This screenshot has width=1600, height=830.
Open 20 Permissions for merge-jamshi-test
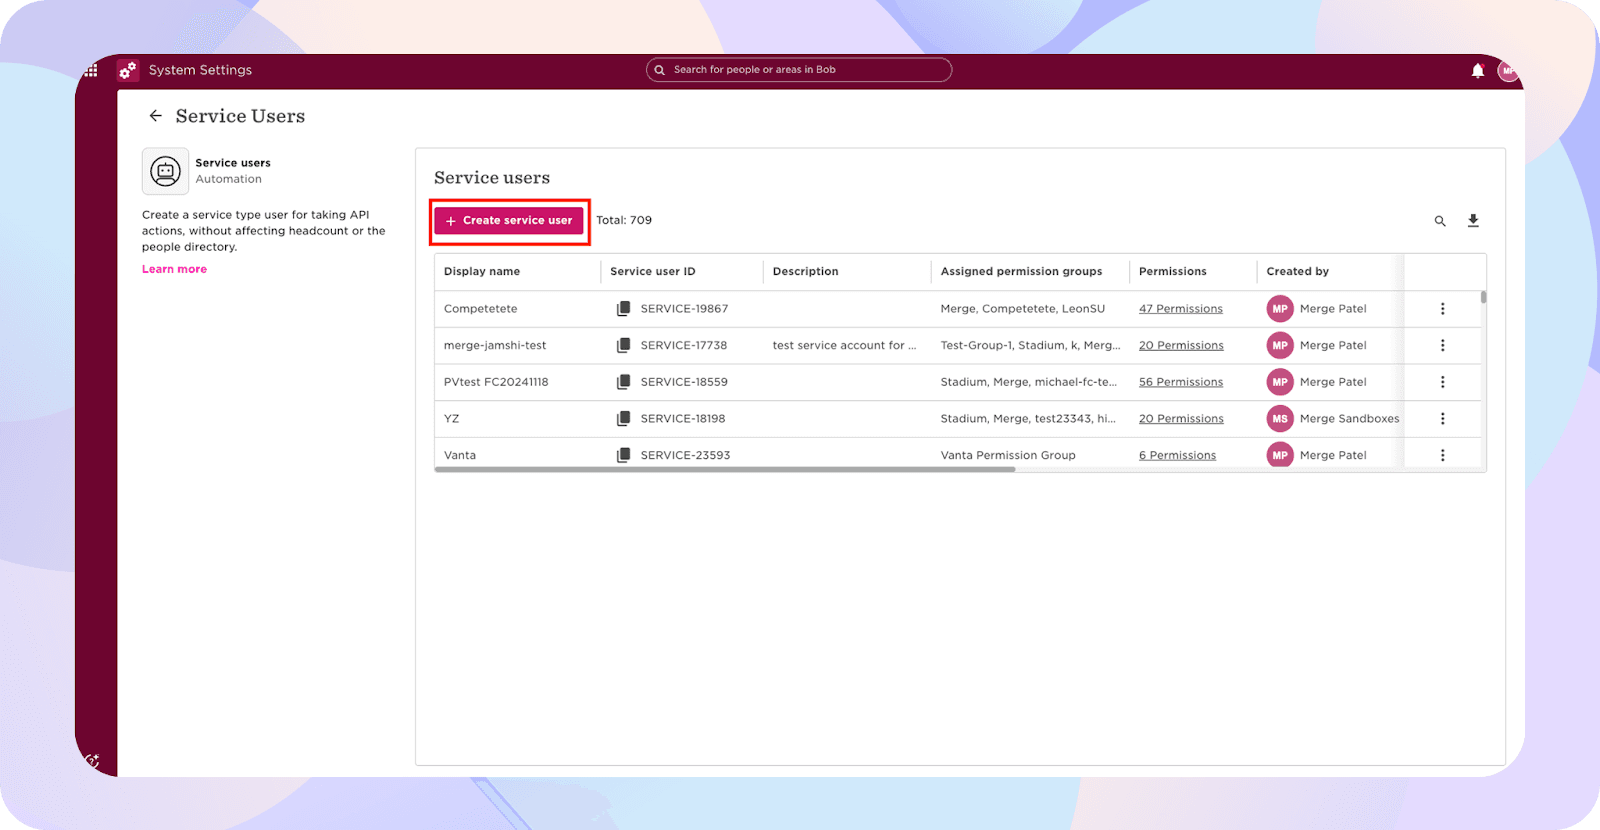click(1181, 345)
